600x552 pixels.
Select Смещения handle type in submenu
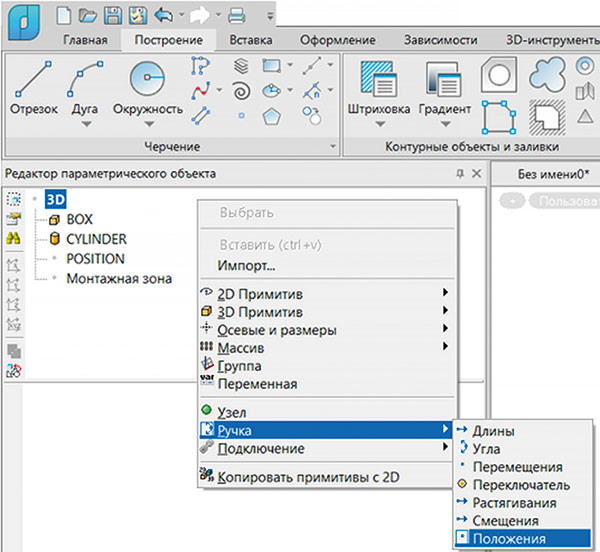pyautogui.click(x=523, y=521)
